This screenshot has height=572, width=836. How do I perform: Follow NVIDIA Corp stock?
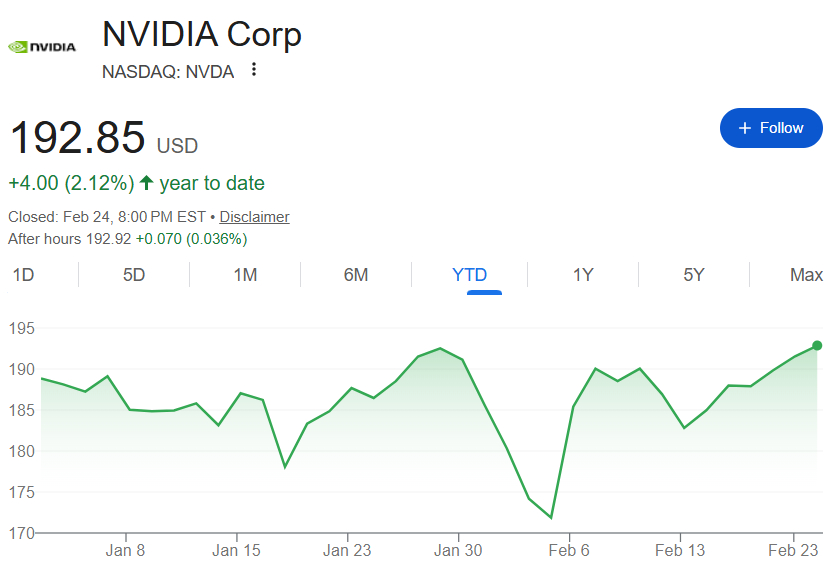pyautogui.click(x=771, y=128)
